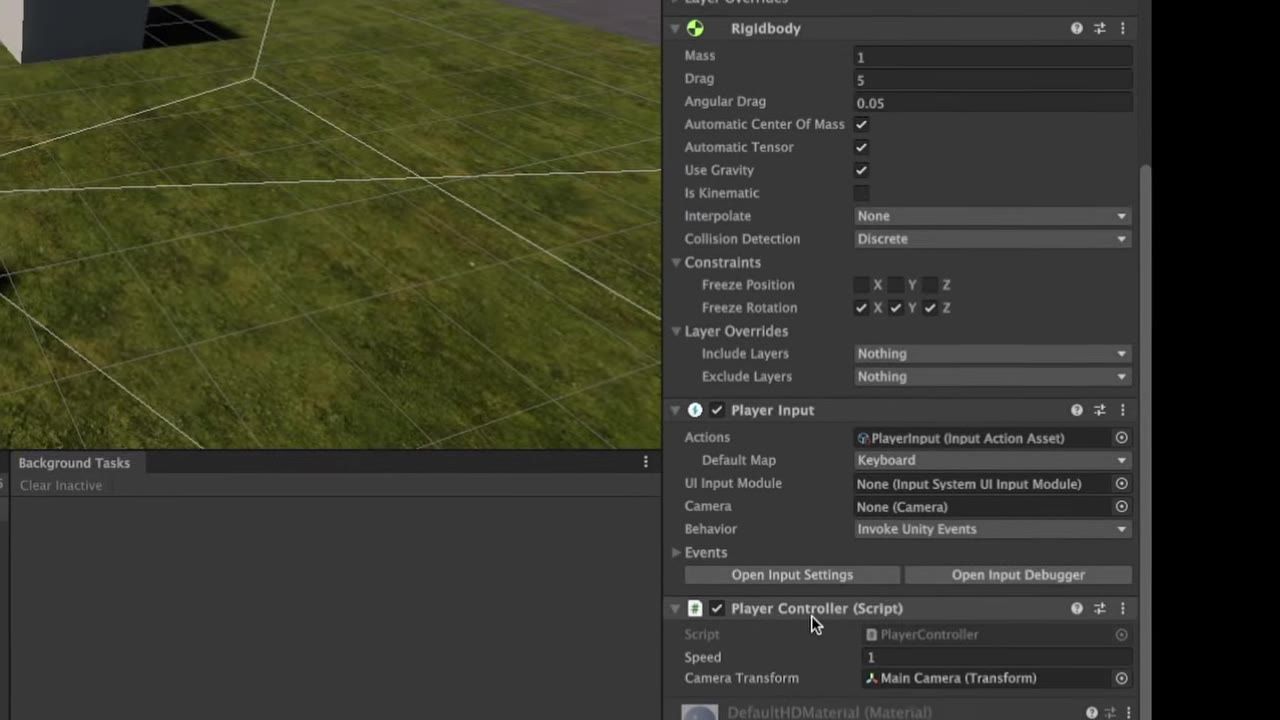Open Player Input preset selector icon
Screen dimensions: 1280x720
[x=1099, y=410]
